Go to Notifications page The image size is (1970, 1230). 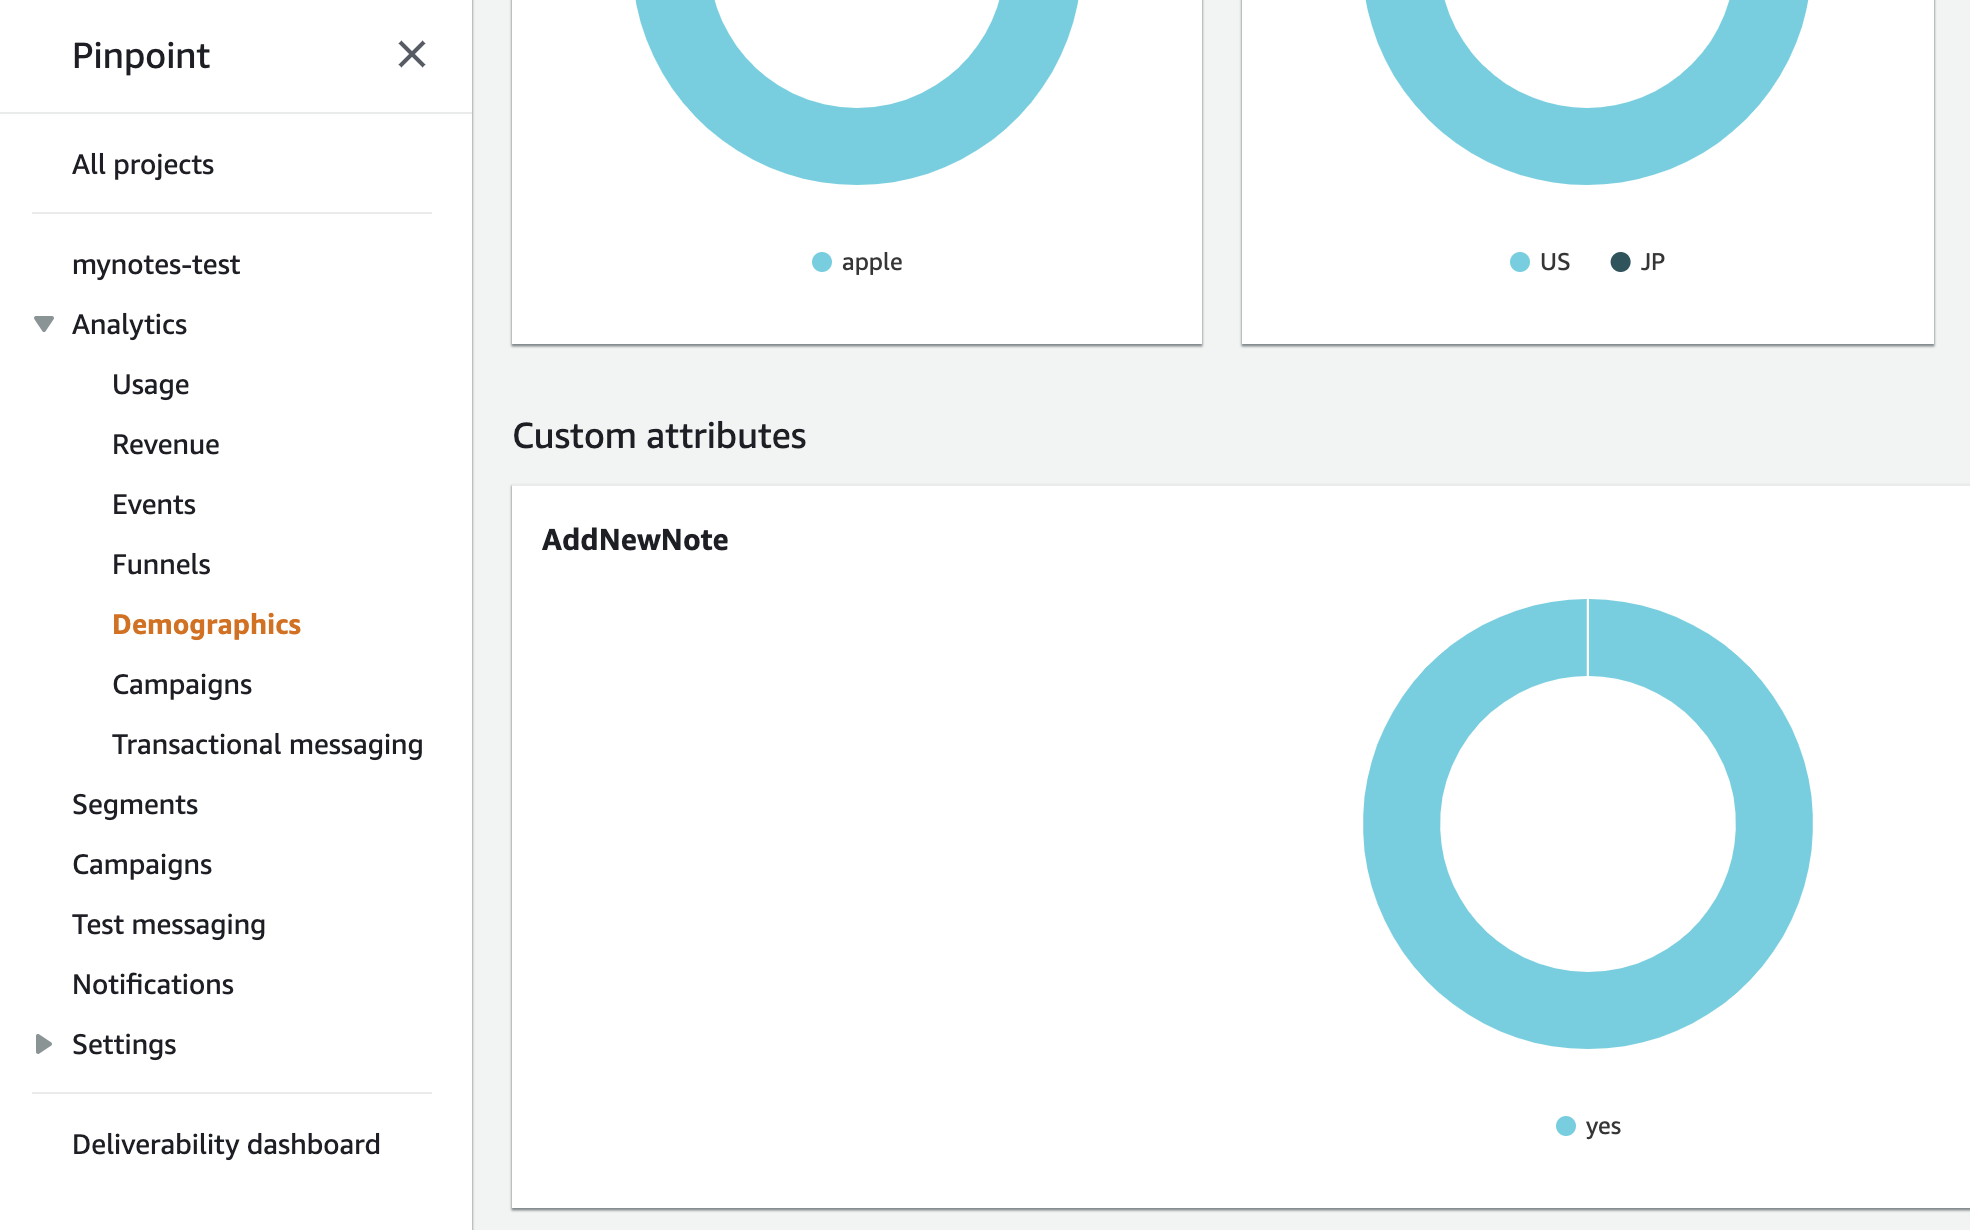point(153,984)
